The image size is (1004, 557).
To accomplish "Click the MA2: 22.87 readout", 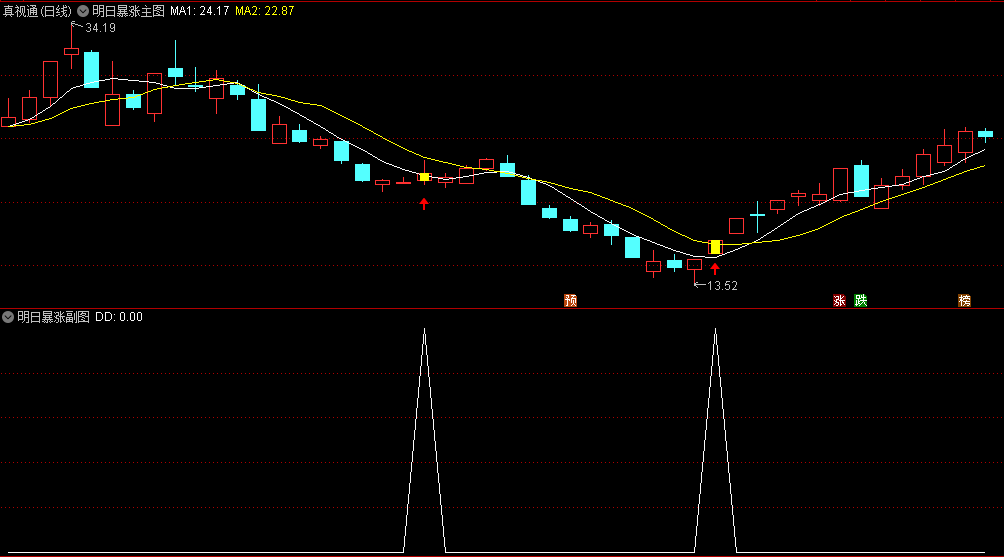I will tap(264, 11).
